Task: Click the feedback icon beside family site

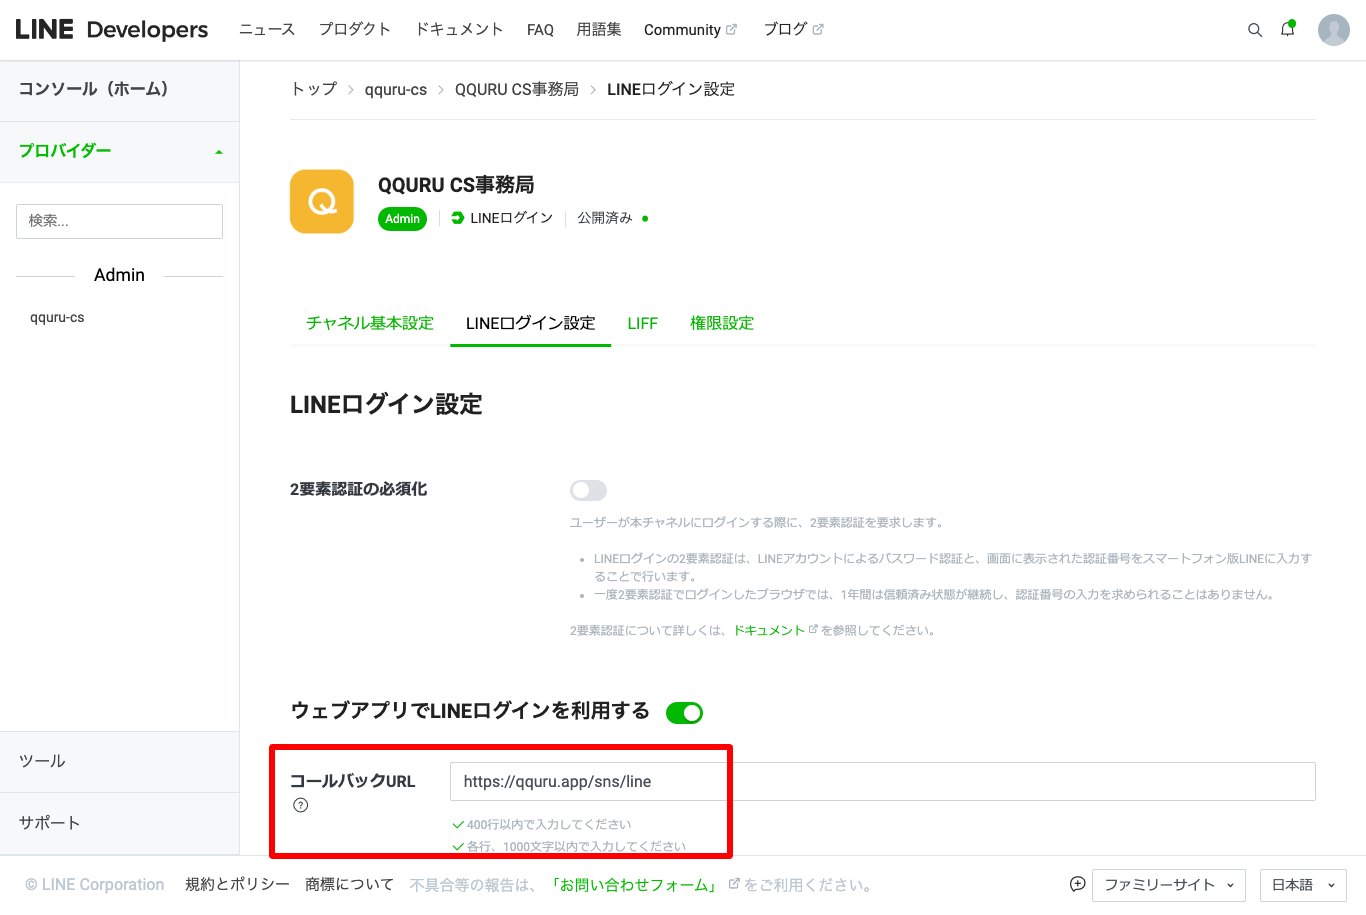Action: [x=1077, y=884]
